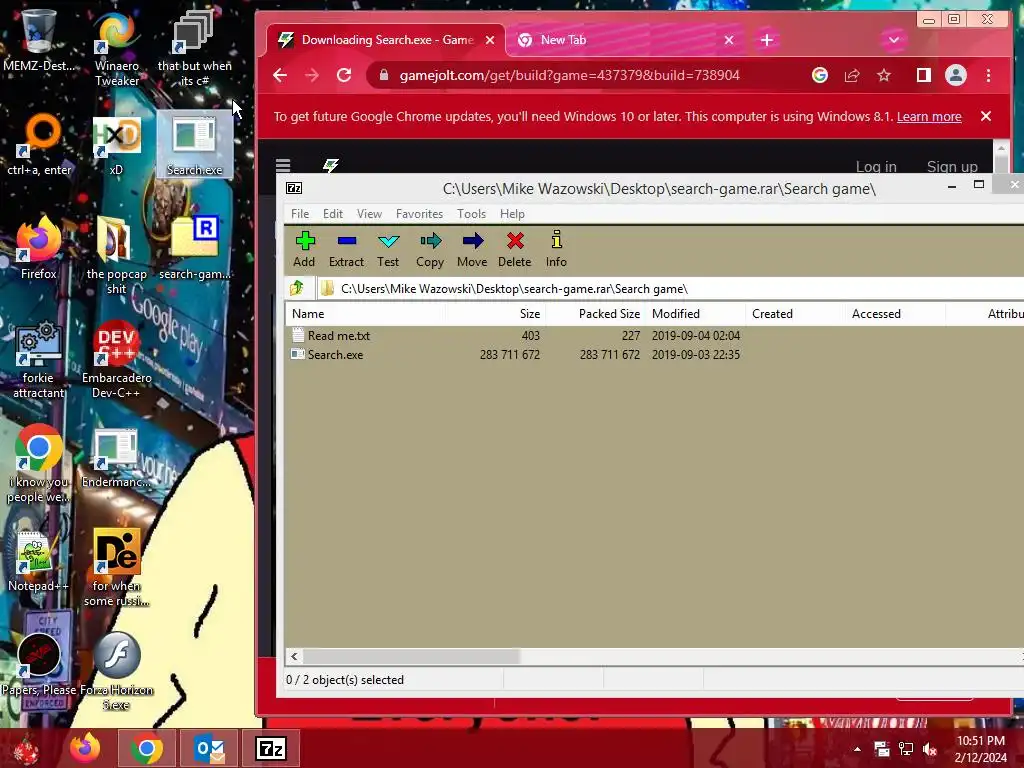This screenshot has height=768, width=1024.
Task: Click the gamejolt.com URL in address bar
Action: coord(569,75)
